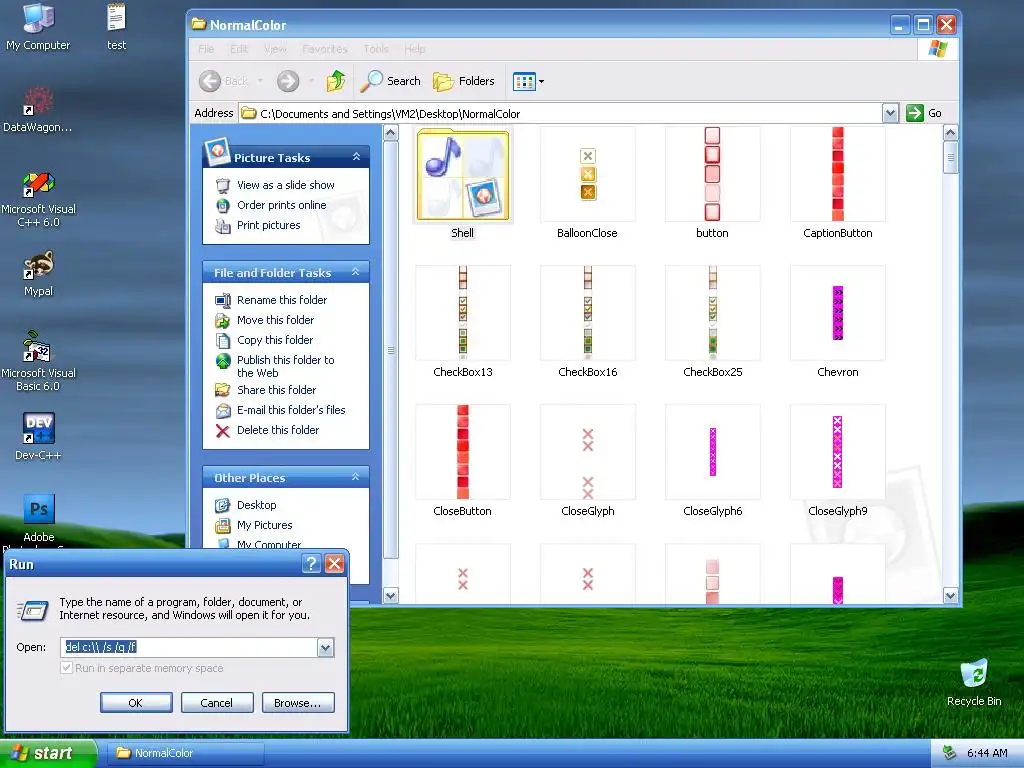Open the Help menu
Screen dimensions: 1024x768
pyautogui.click(x=415, y=49)
